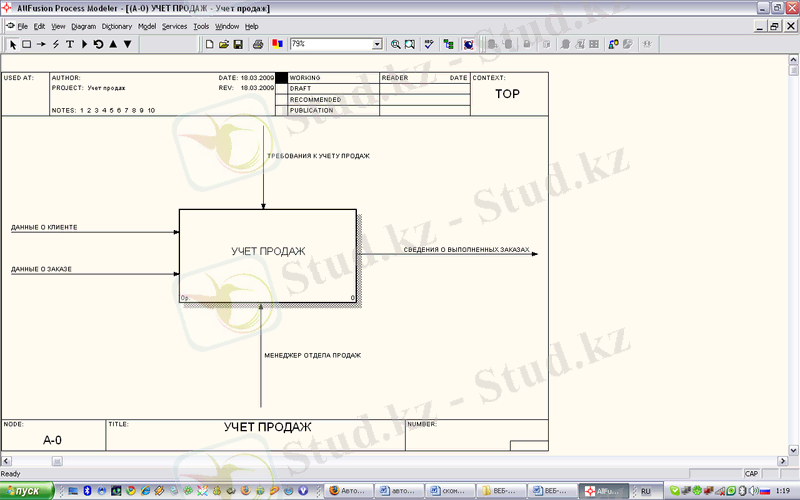This screenshot has width=800, height=500.
Task: Click the RU language indicator
Action: (x=646, y=491)
